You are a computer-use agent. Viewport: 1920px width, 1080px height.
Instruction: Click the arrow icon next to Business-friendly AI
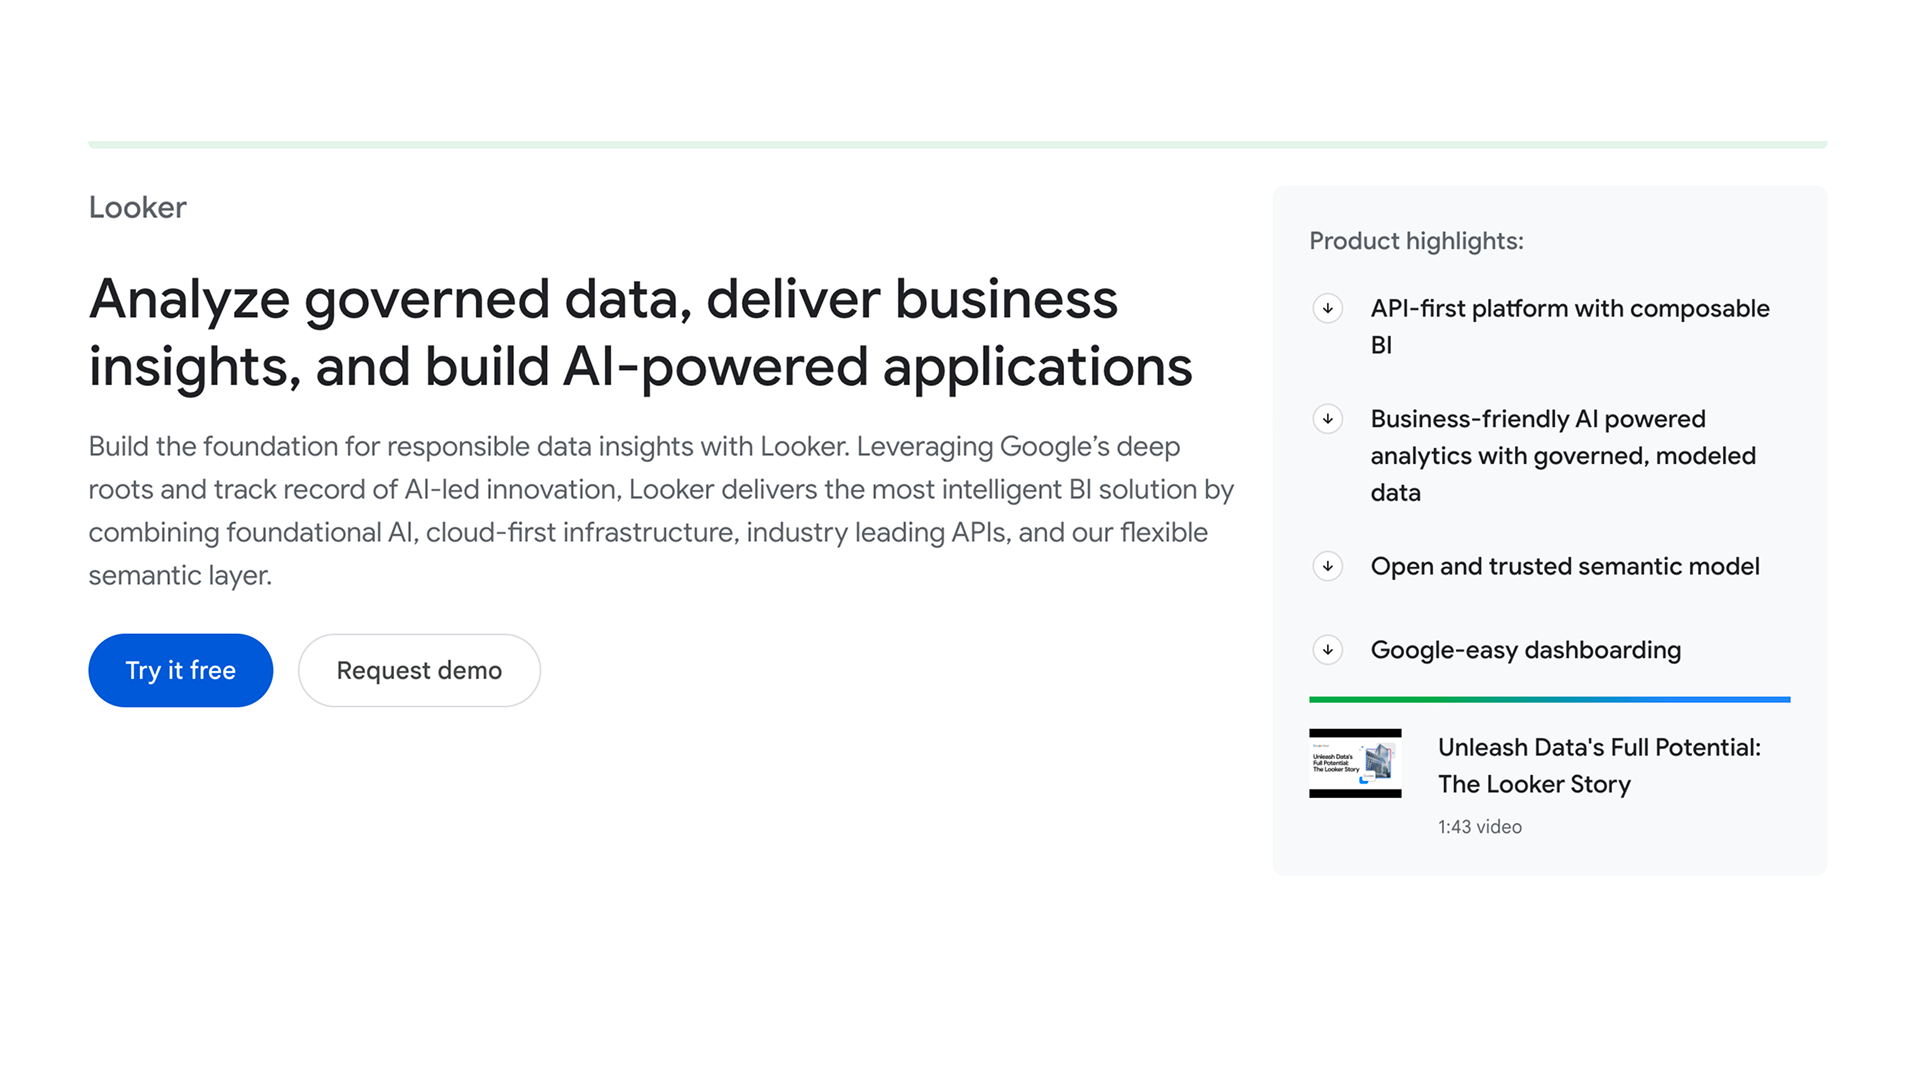tap(1327, 418)
